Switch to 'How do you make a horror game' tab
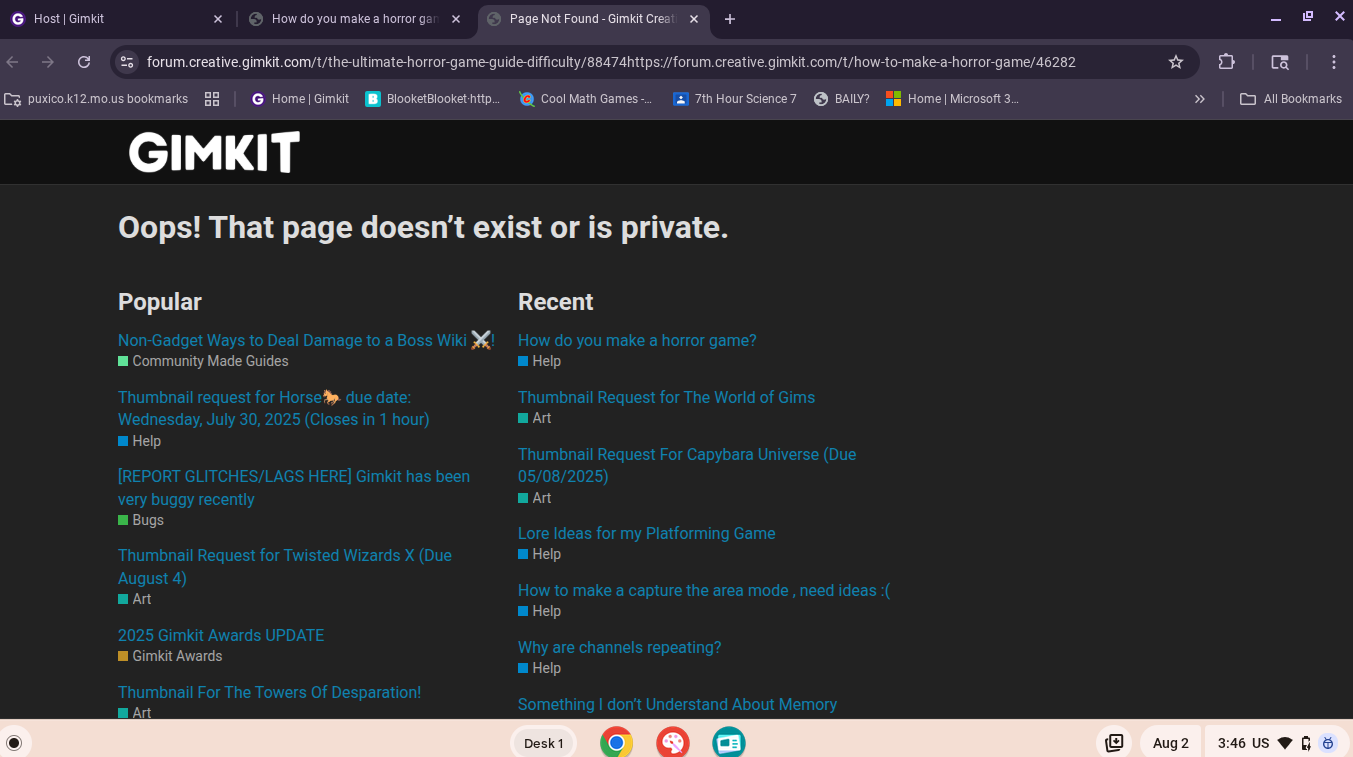The height and width of the screenshot is (757, 1353). pyautogui.click(x=350, y=19)
